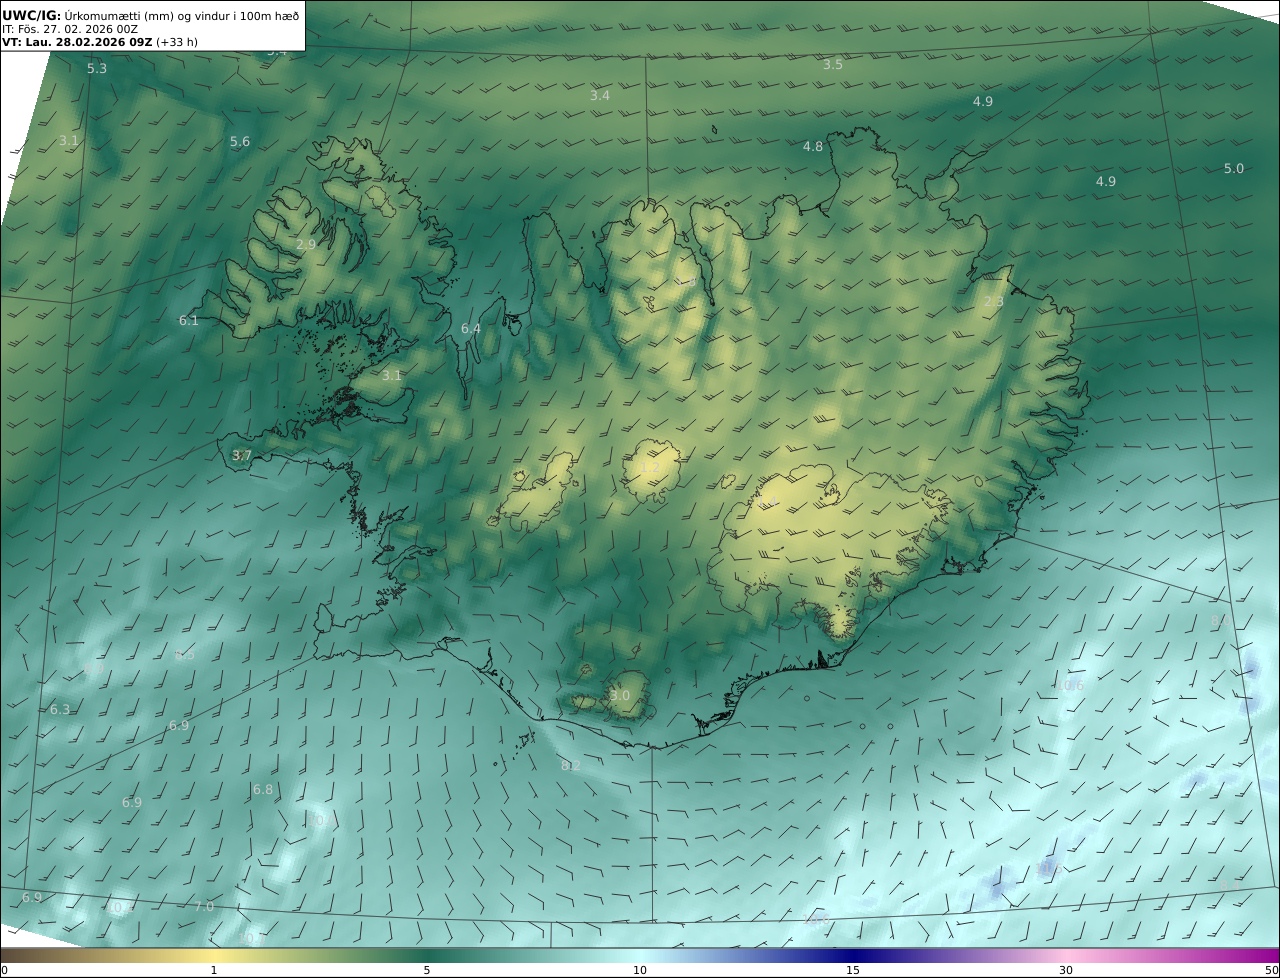Click the 5.0 value label
Viewport: 1280px width, 978px height.
(1234, 169)
